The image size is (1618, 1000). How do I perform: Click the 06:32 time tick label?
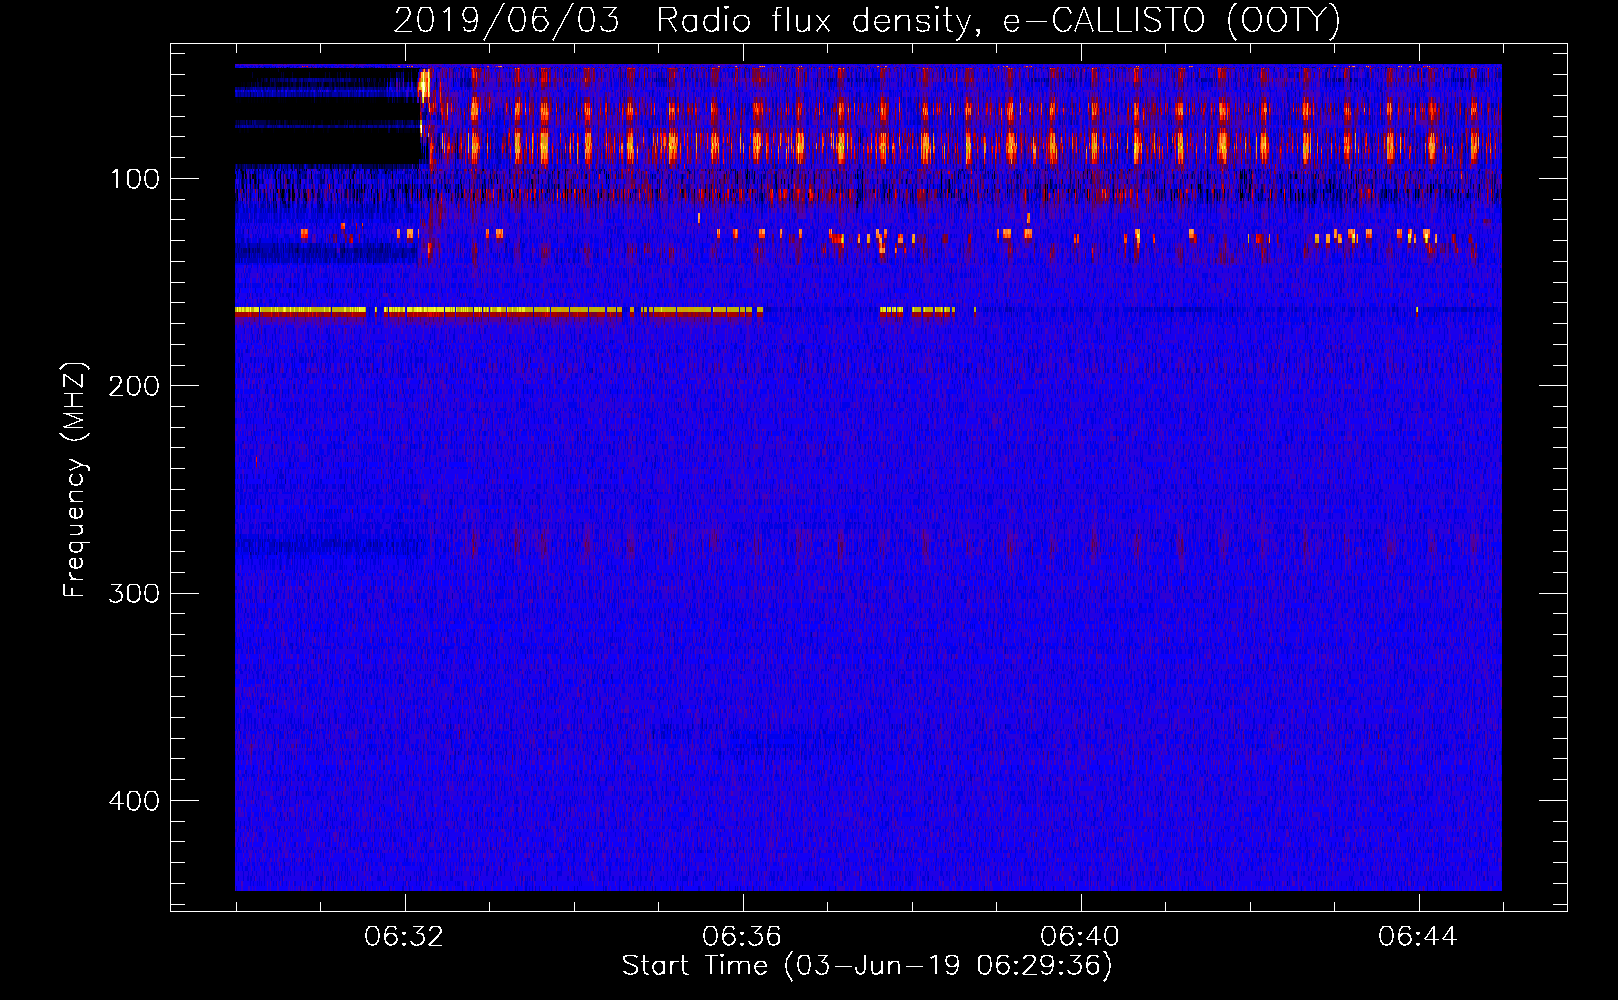(405, 937)
